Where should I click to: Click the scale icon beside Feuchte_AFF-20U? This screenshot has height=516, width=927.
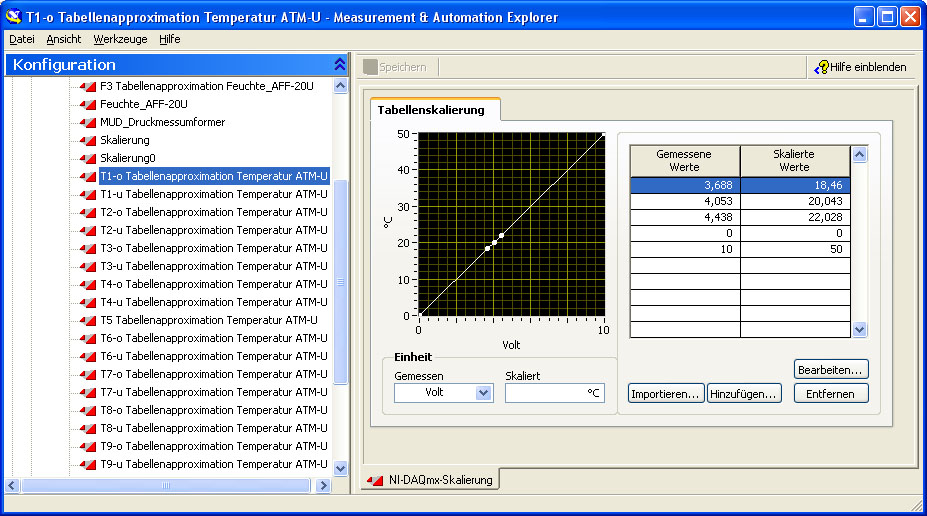(87, 105)
